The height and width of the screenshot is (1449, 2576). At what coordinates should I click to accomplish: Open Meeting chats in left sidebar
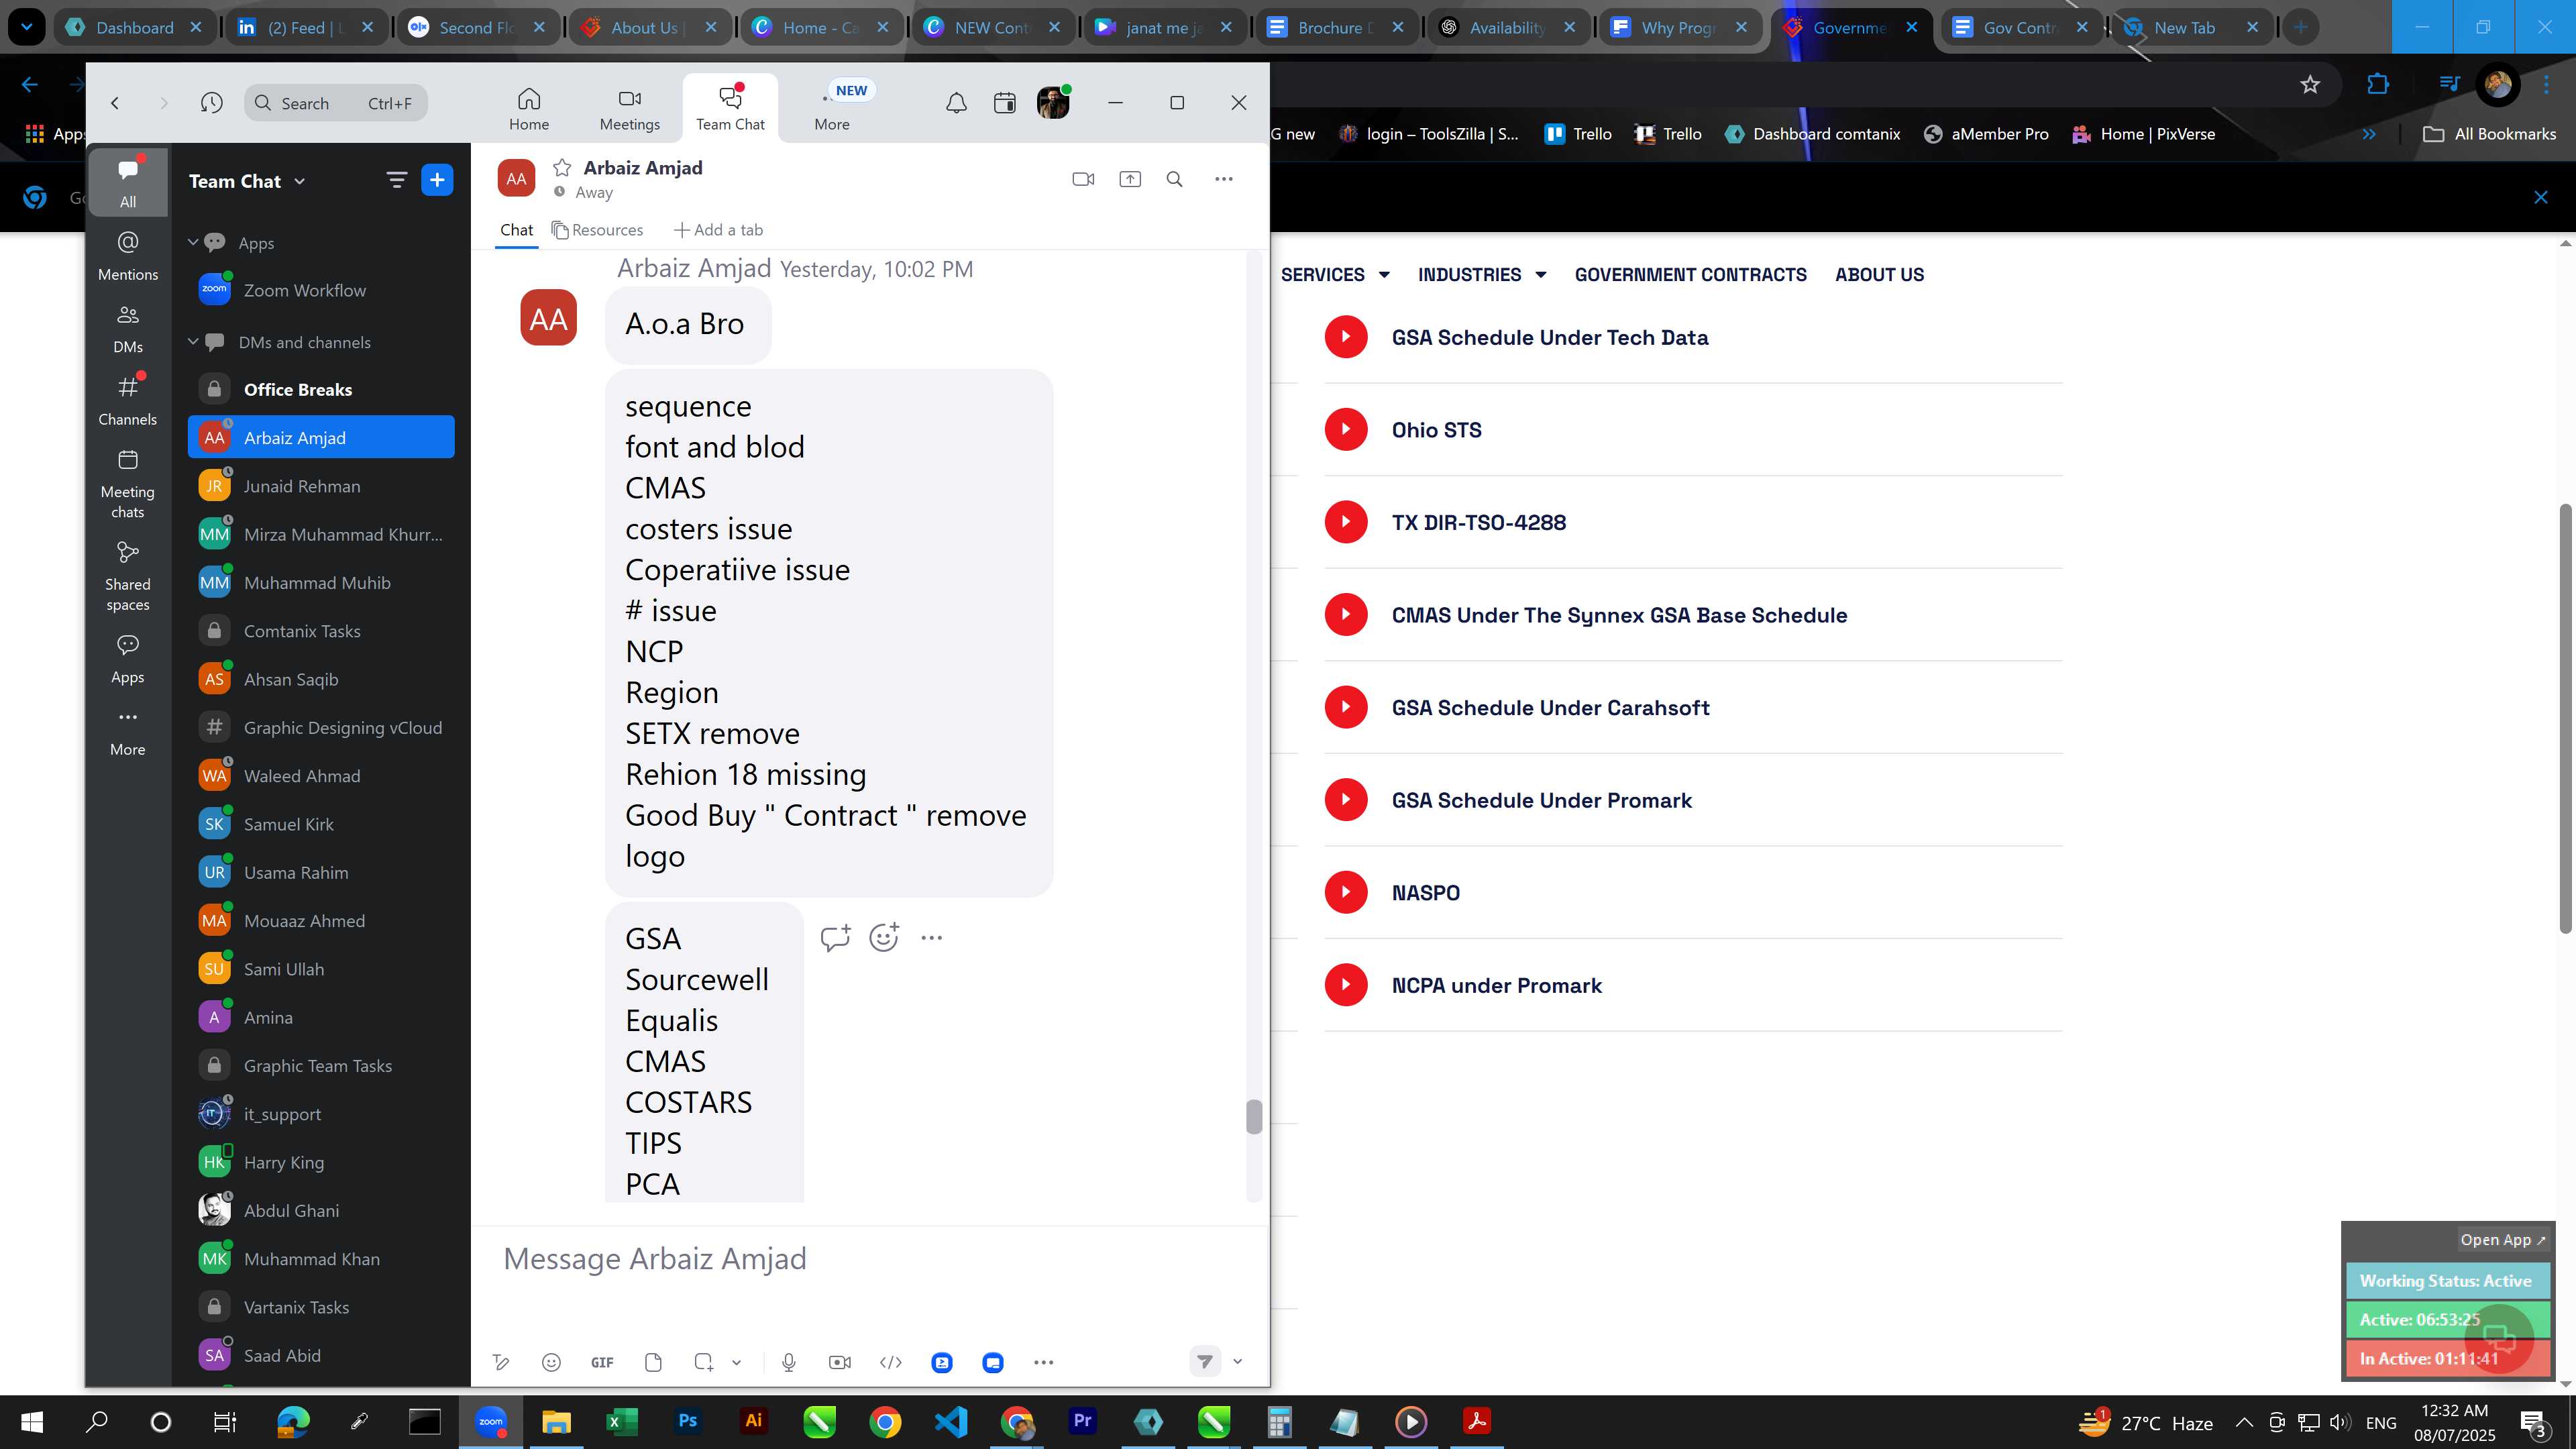coord(128,484)
